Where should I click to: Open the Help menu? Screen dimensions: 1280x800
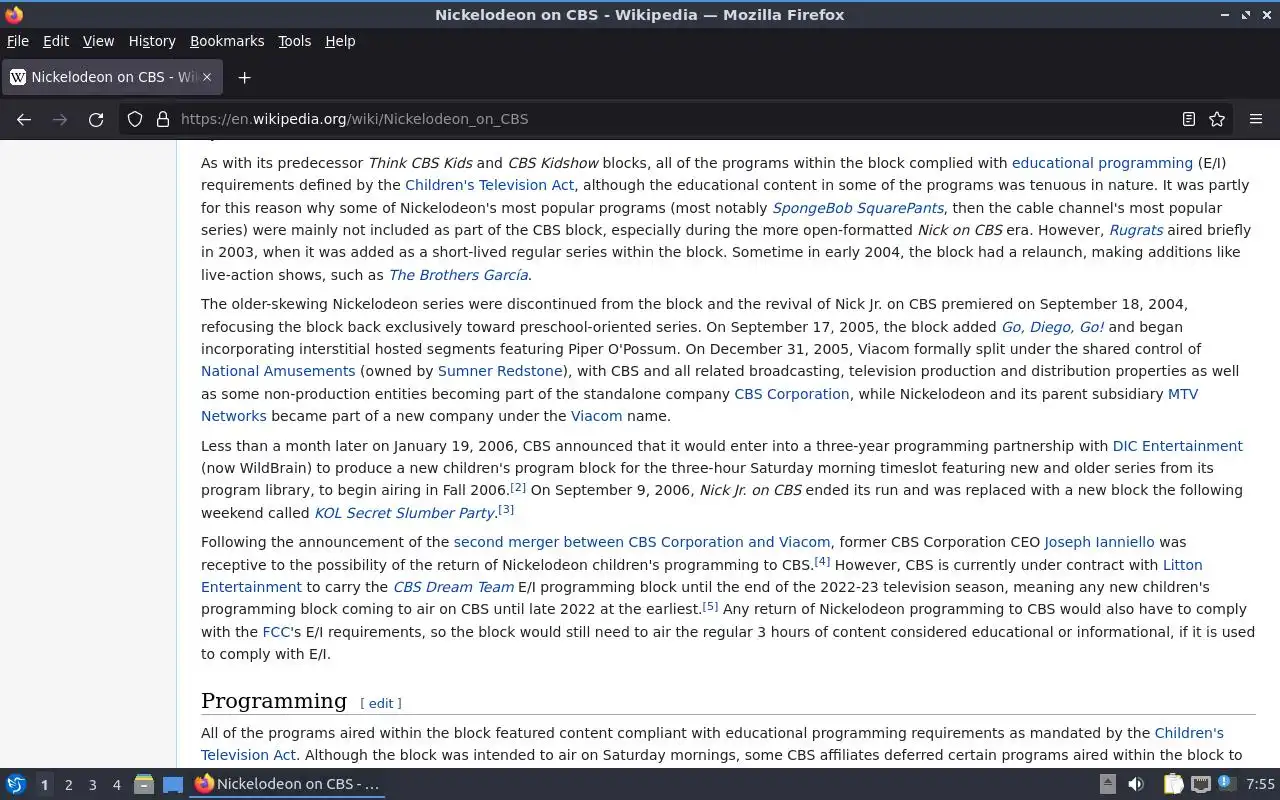340,41
